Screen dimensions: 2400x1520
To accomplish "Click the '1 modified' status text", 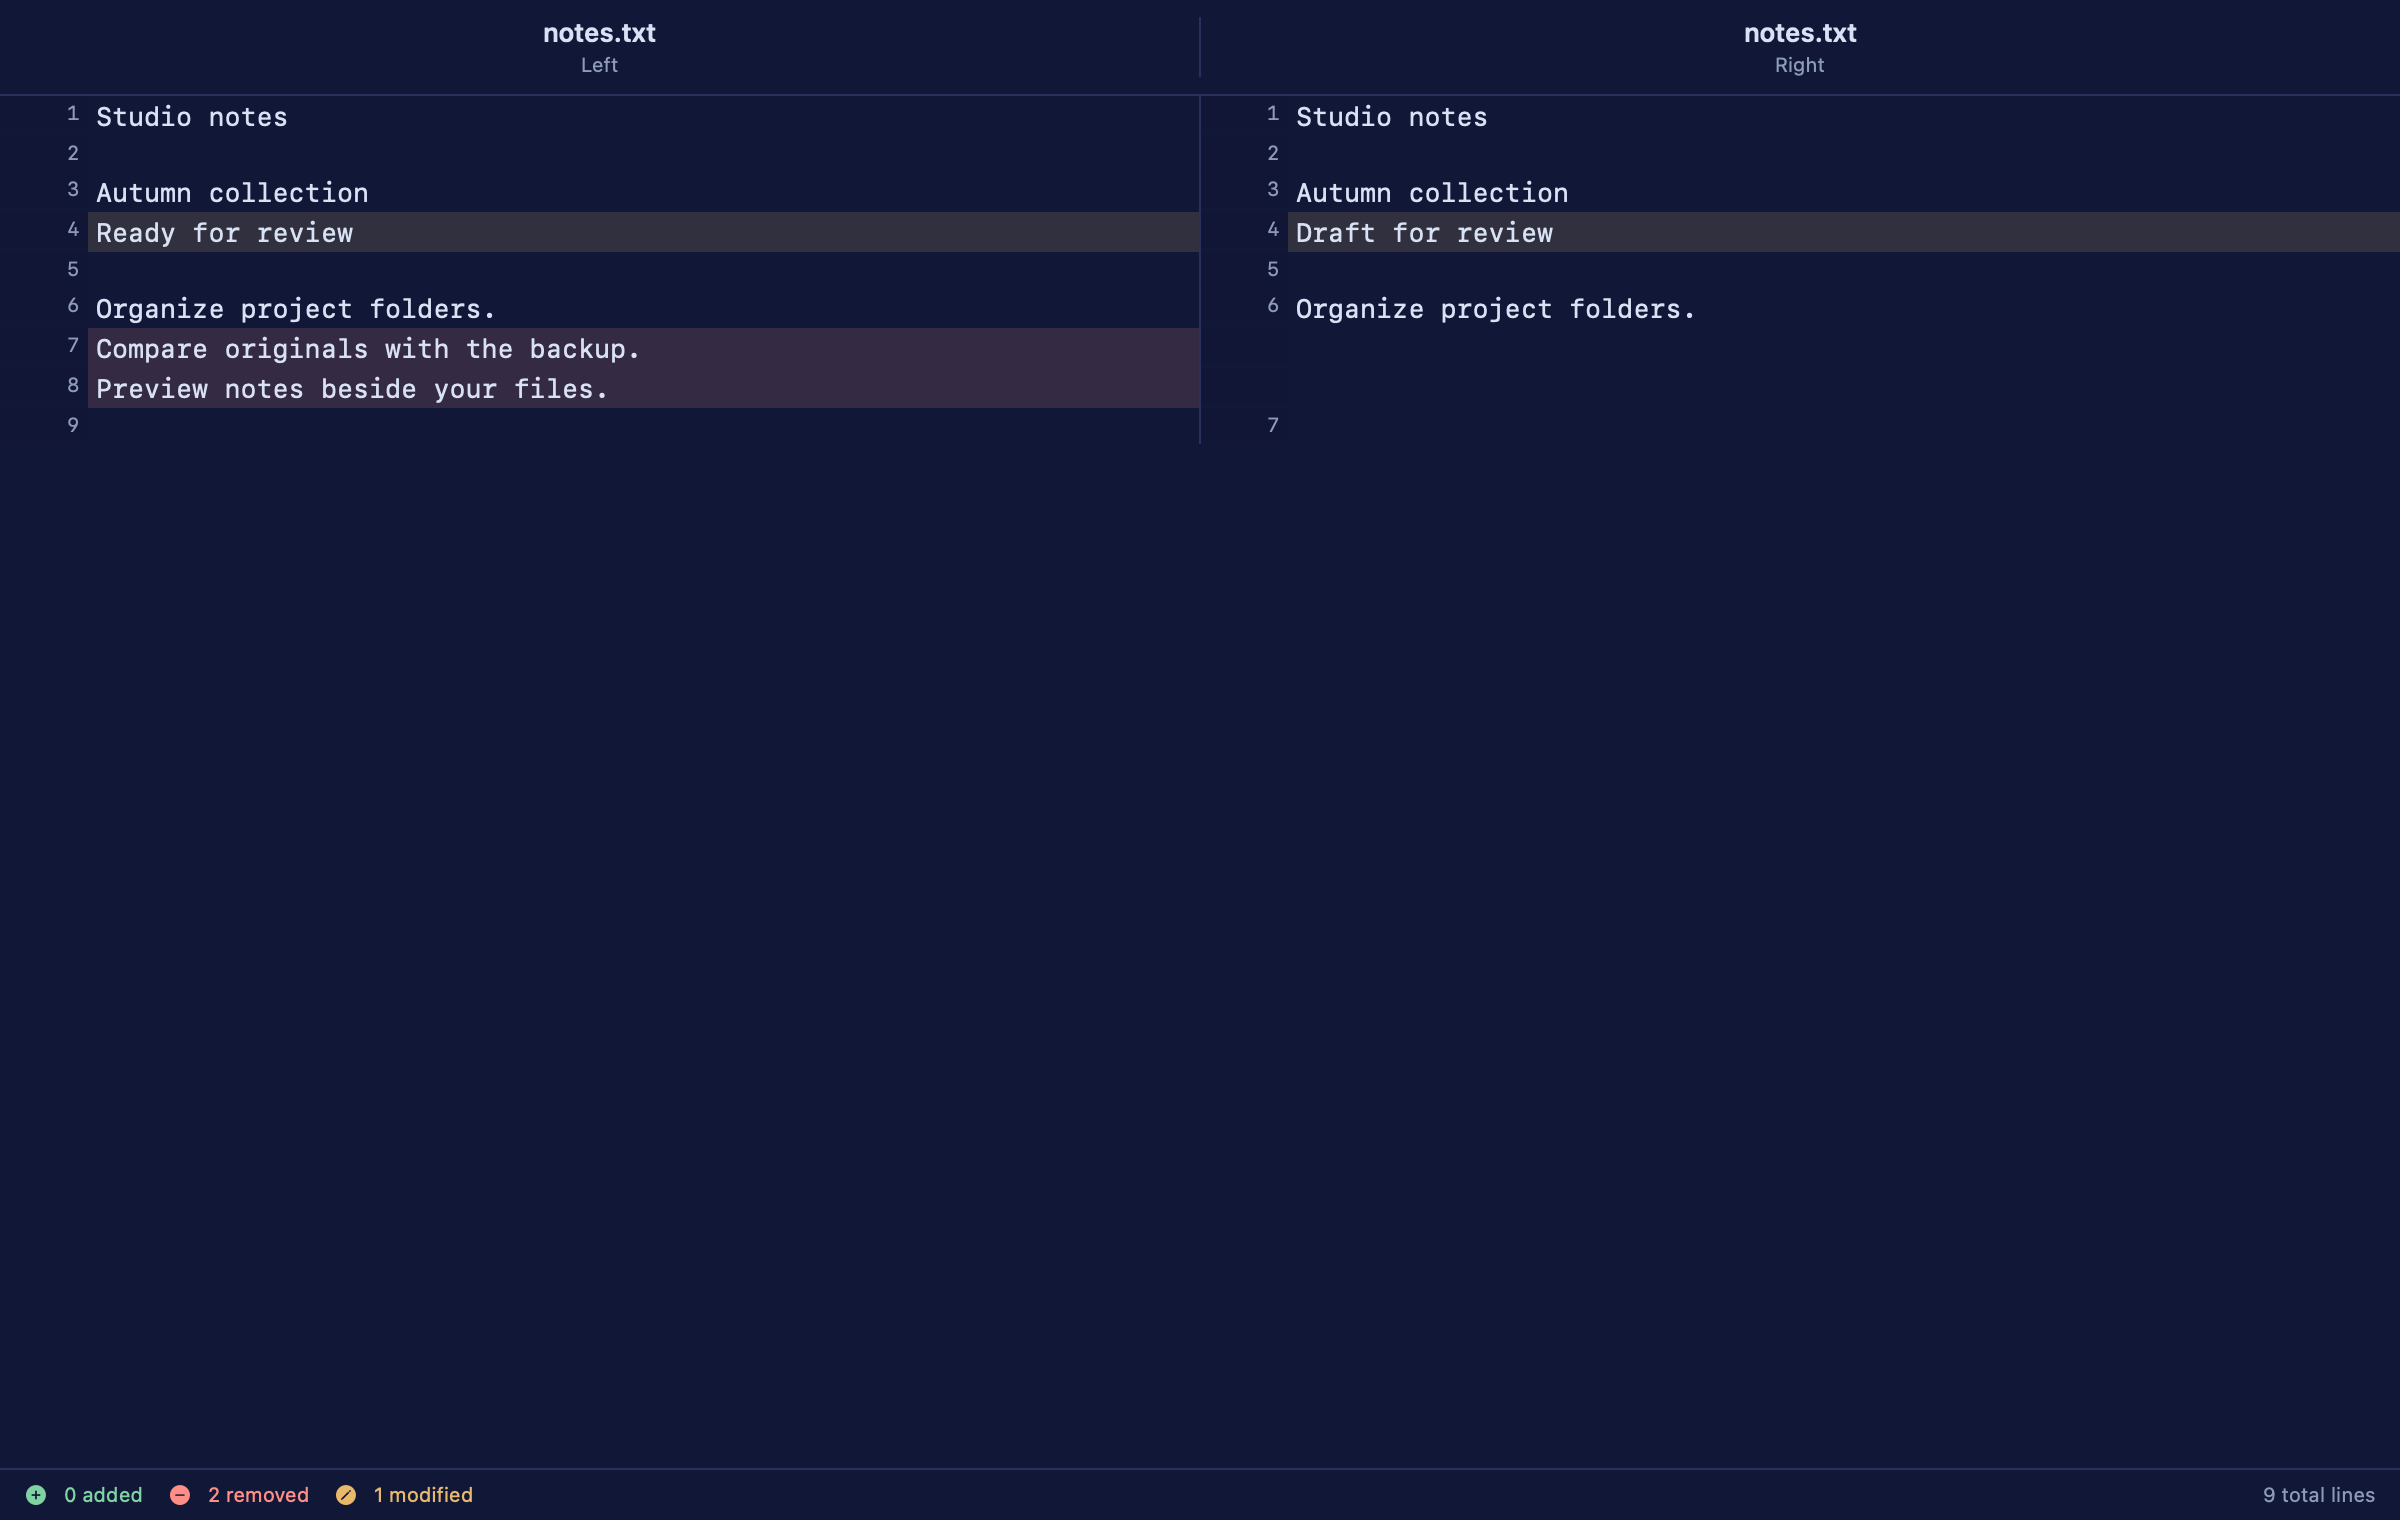I will pyautogui.click(x=423, y=1495).
